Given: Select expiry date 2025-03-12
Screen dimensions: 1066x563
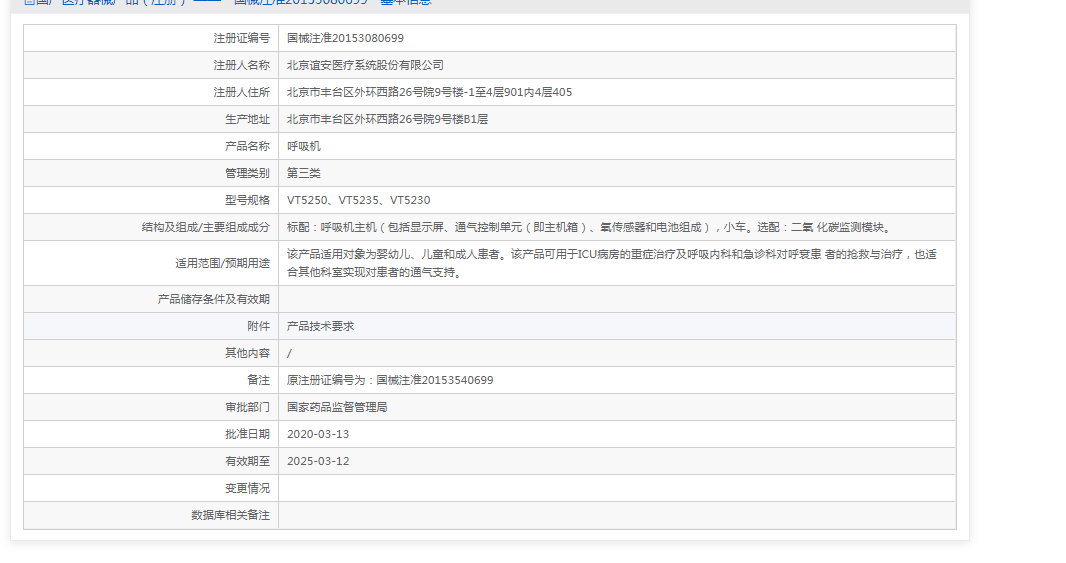Looking at the screenshot, I should coord(318,461).
